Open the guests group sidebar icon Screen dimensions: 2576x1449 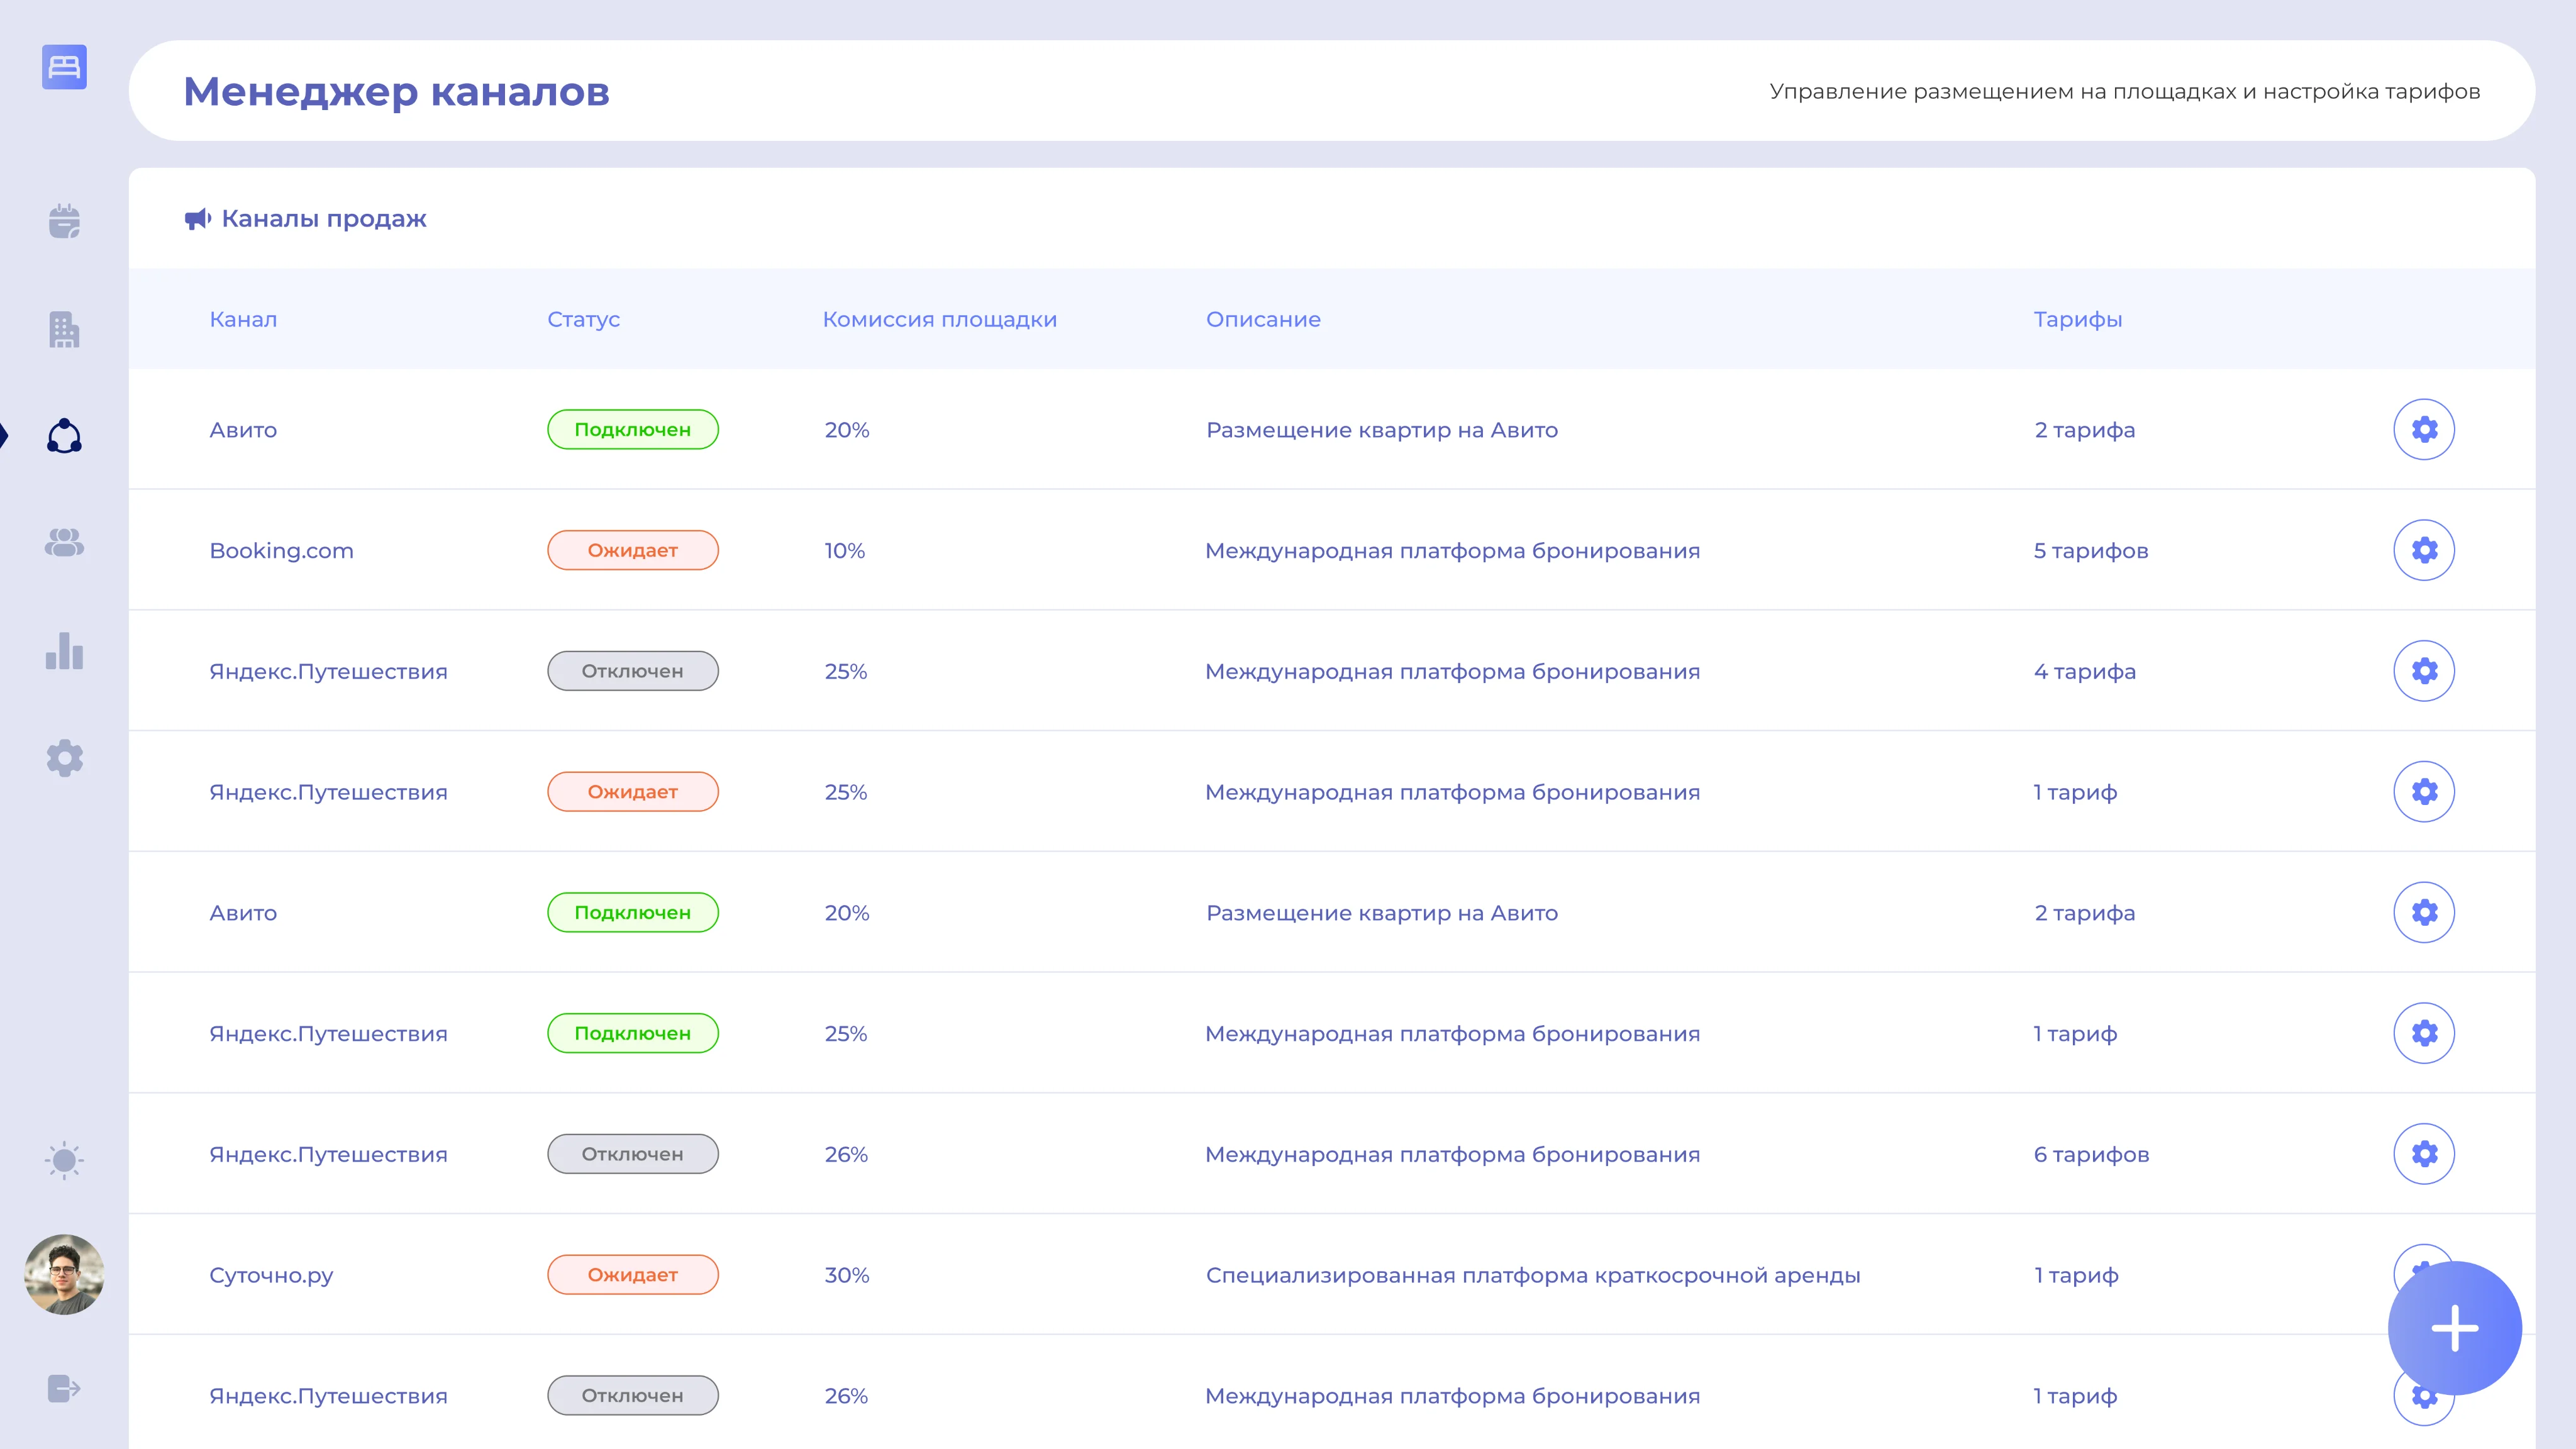64,543
